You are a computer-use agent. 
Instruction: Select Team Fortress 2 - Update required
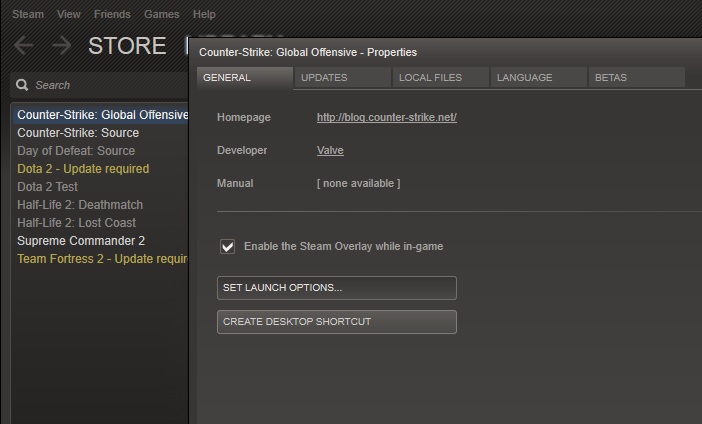coord(103,259)
